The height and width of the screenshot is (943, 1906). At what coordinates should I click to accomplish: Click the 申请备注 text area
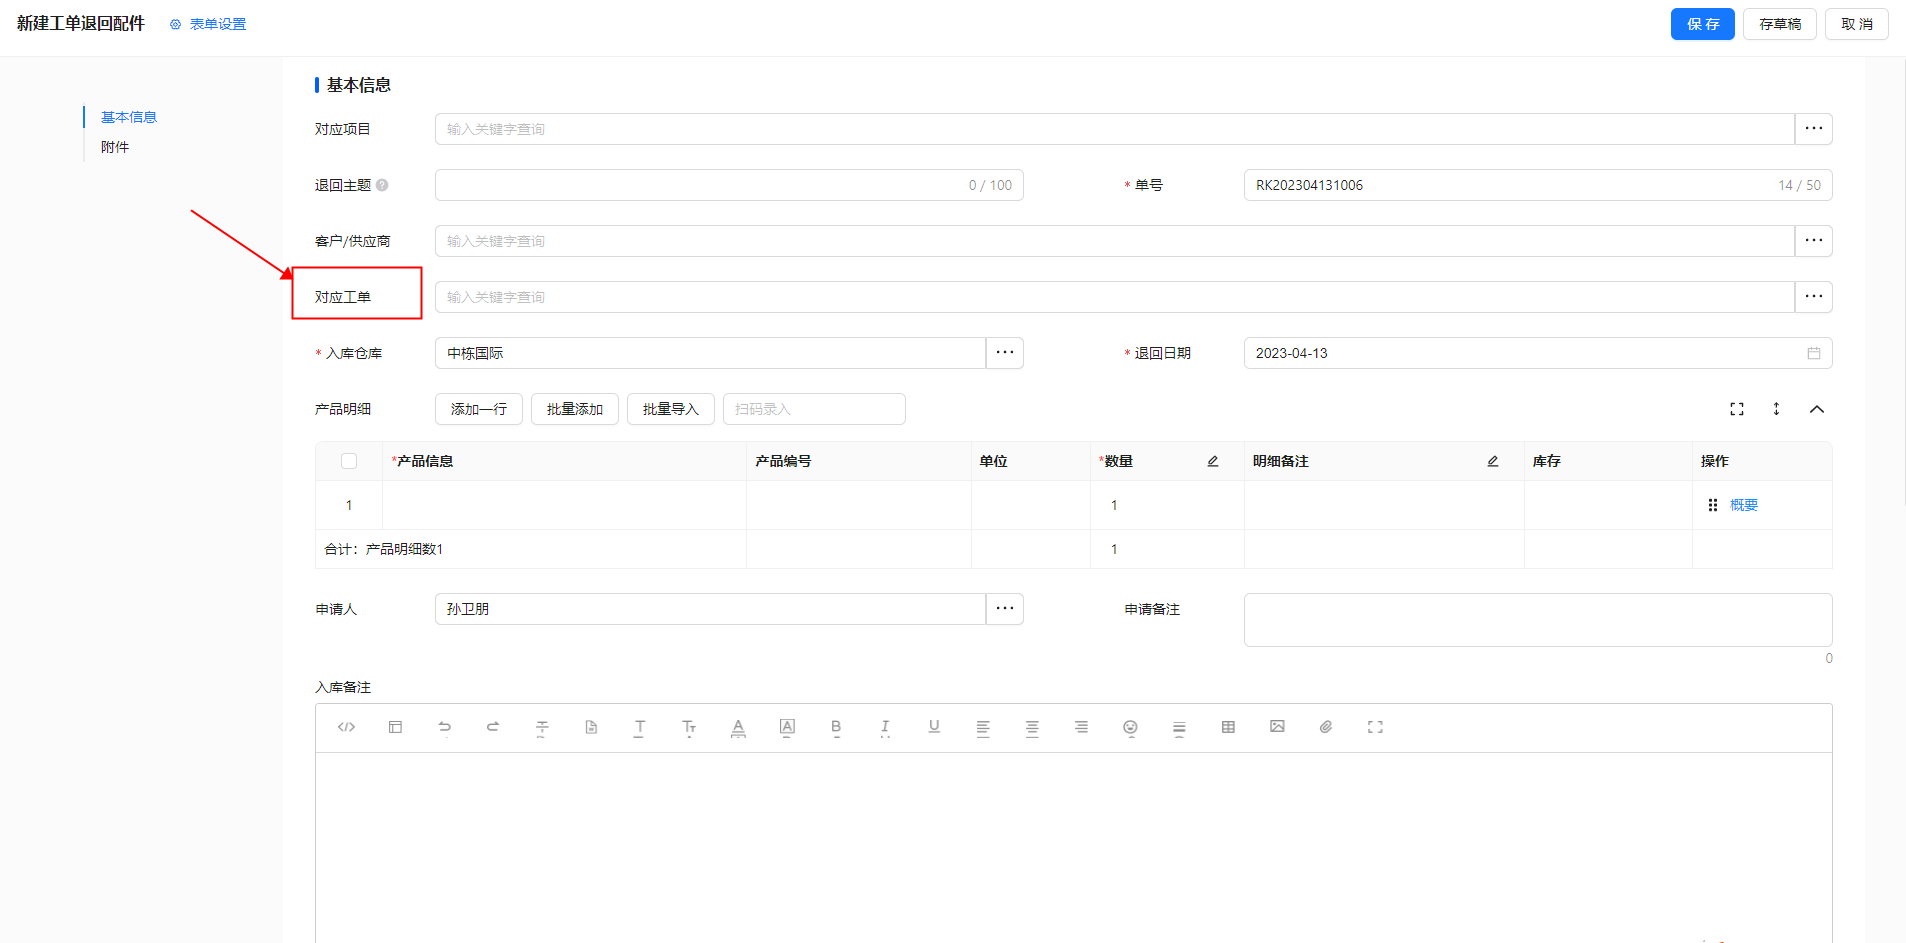tap(1538, 620)
